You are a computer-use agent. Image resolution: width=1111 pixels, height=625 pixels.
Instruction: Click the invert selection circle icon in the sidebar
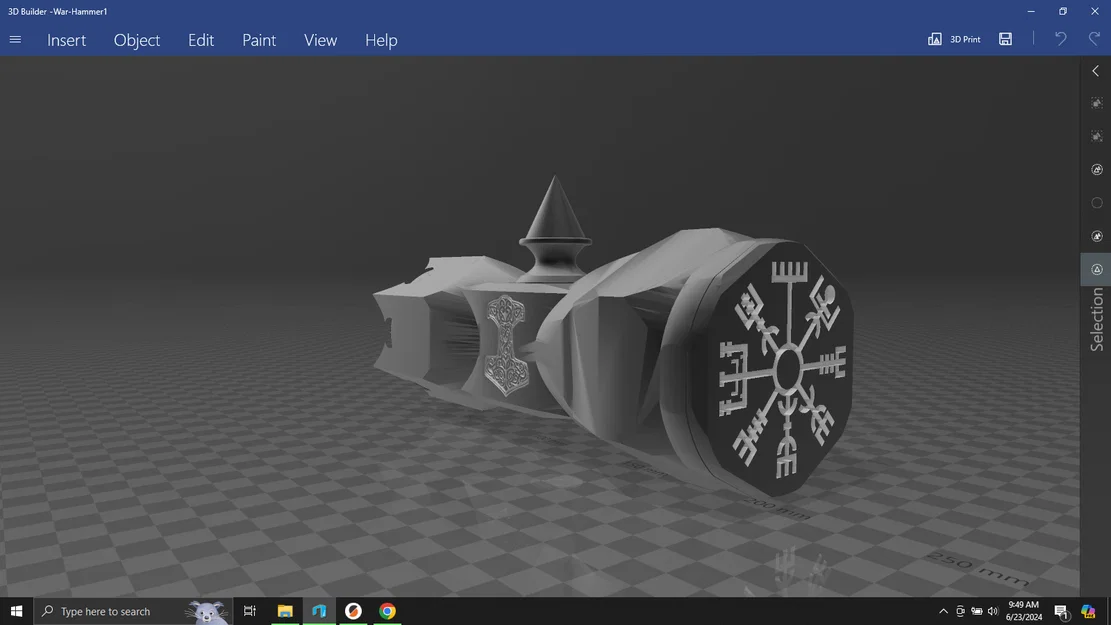pyautogui.click(x=1096, y=169)
